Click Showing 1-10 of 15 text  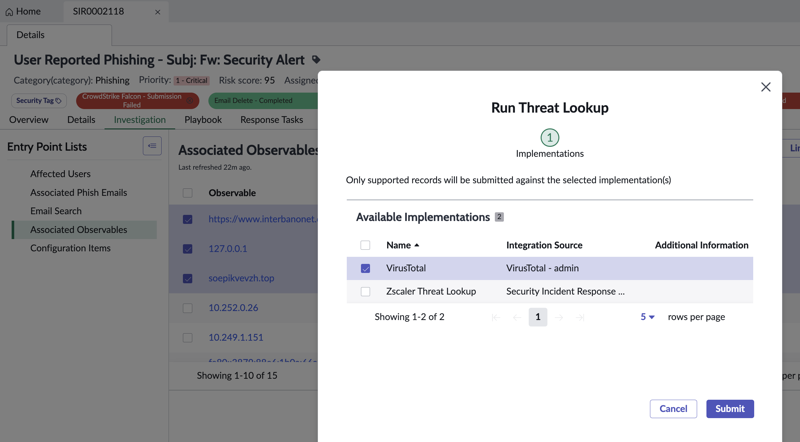[237, 376]
